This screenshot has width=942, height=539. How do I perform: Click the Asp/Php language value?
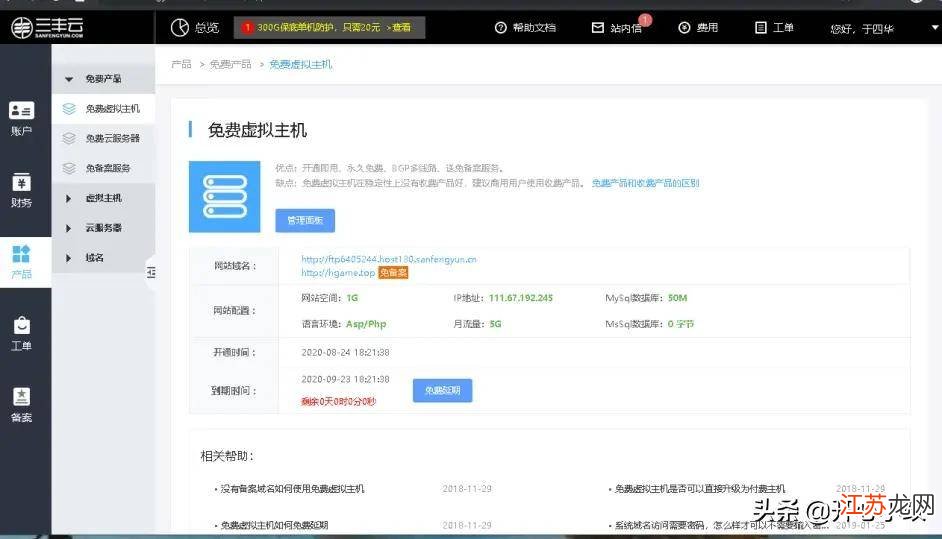366,324
